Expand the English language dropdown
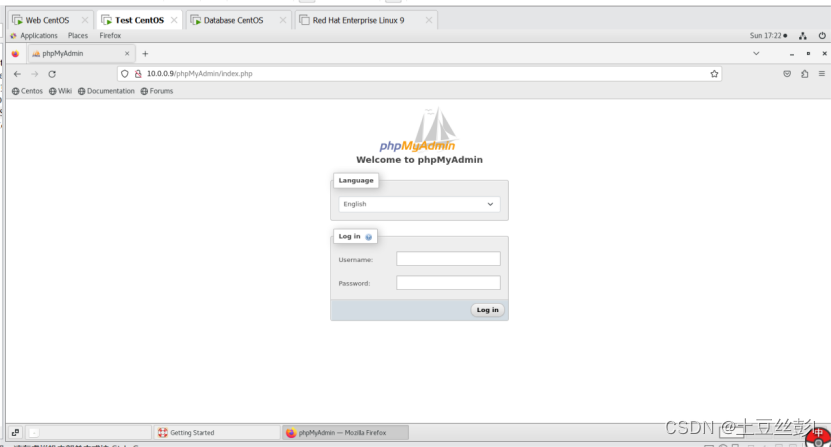Image resolution: width=831 pixels, height=447 pixels. (419, 204)
